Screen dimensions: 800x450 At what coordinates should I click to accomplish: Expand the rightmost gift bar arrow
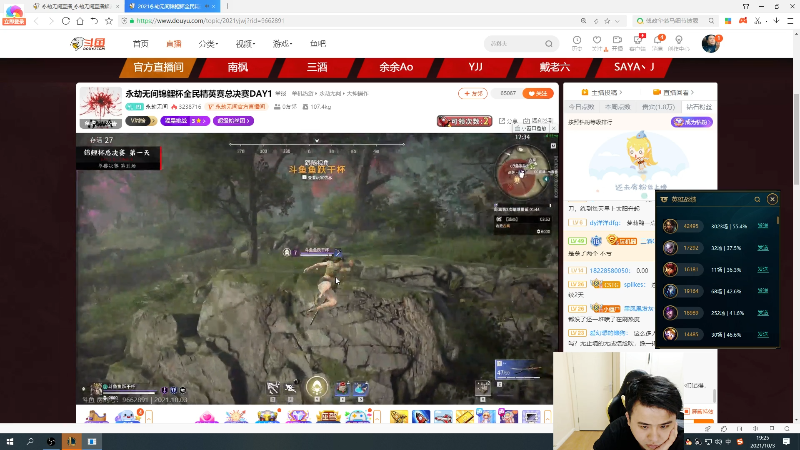[x=547, y=417]
